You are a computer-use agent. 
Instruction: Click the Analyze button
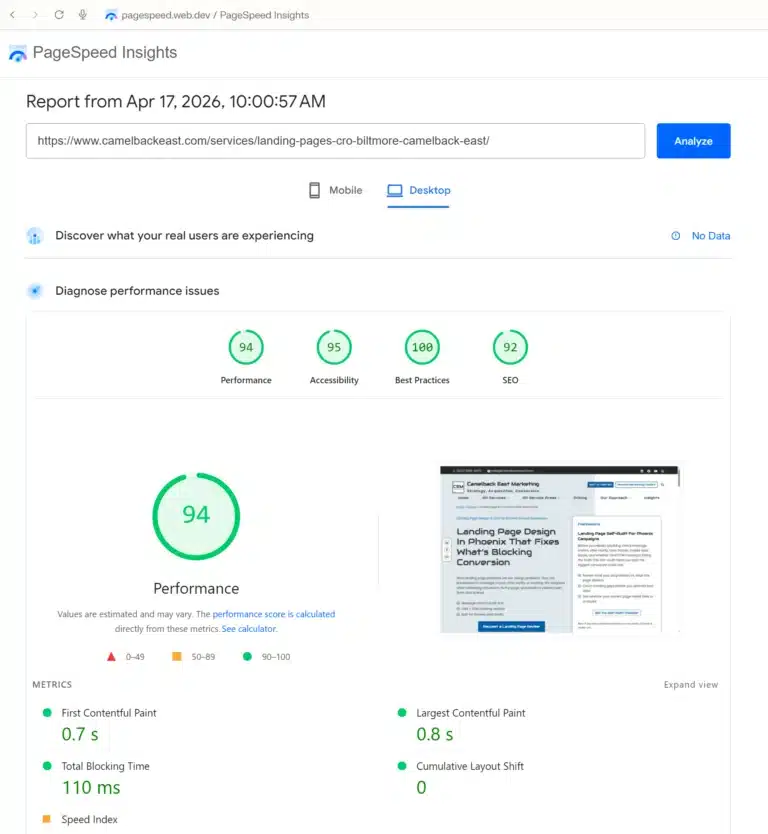tap(694, 141)
